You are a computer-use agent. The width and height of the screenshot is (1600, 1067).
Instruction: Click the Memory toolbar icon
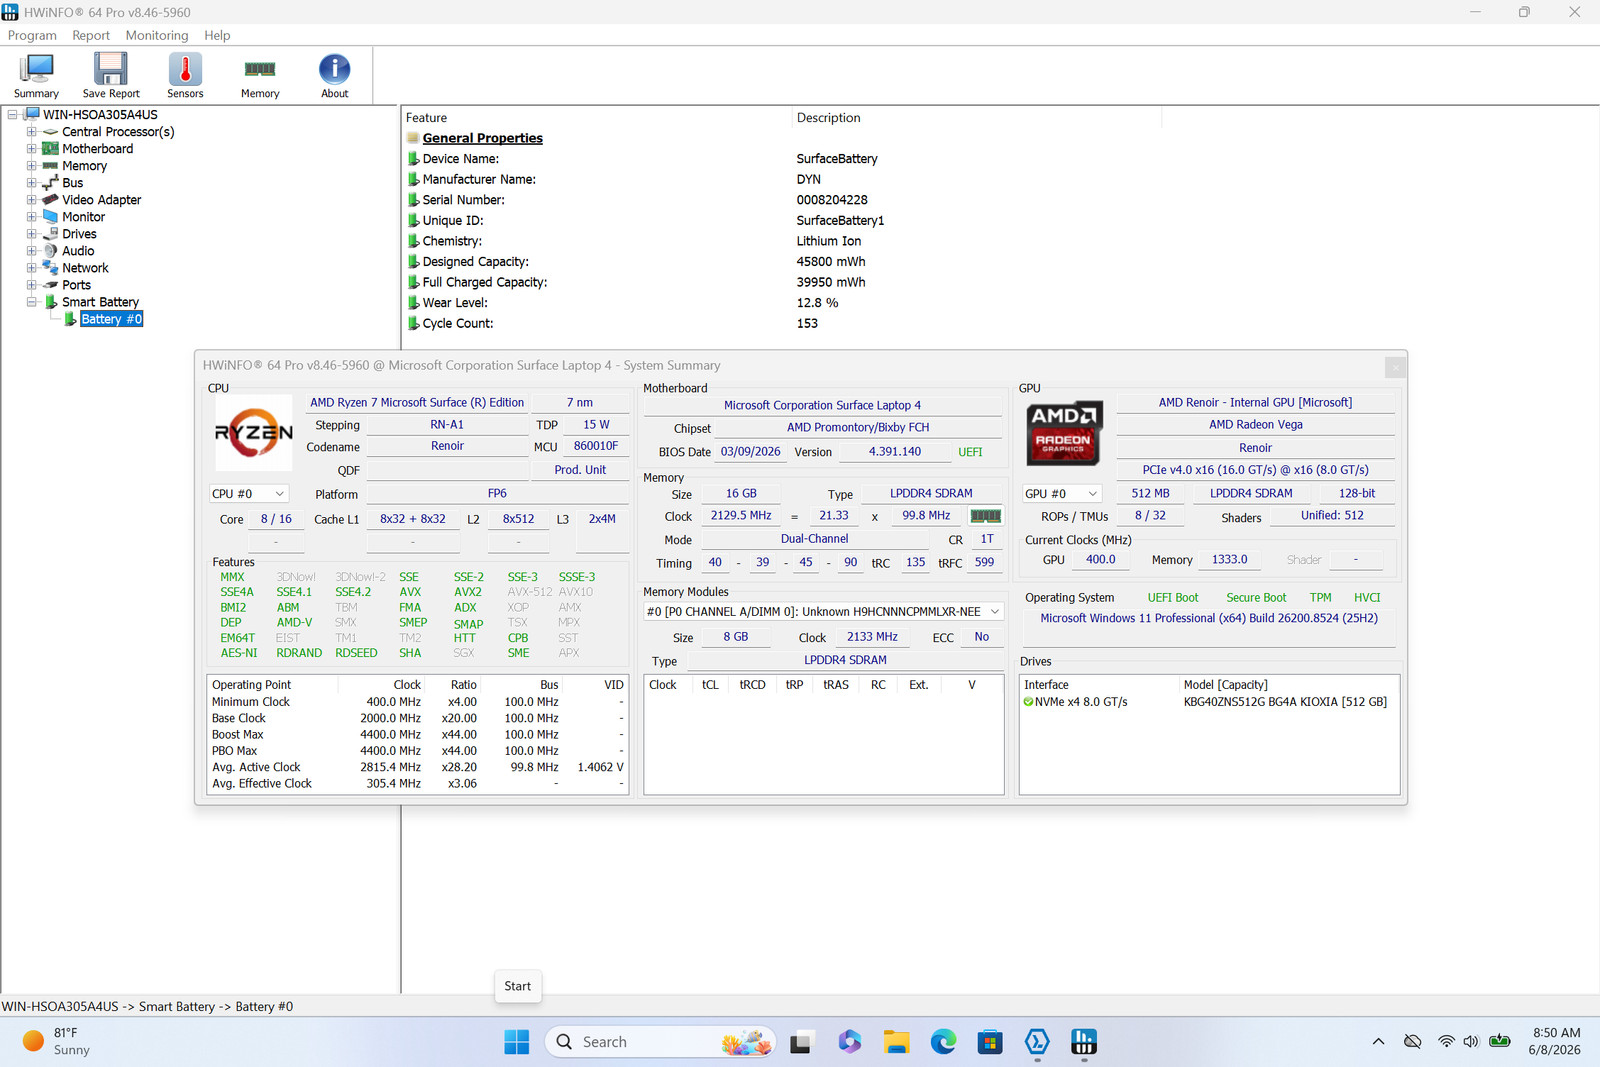tap(260, 76)
